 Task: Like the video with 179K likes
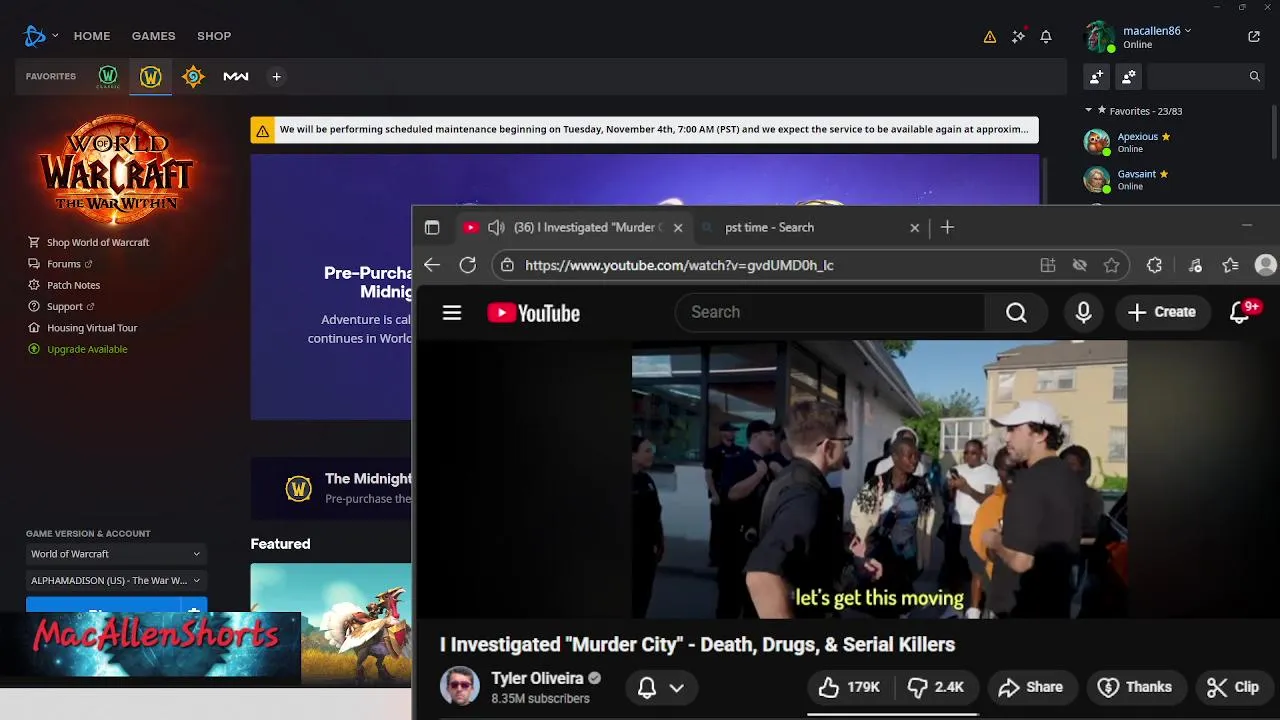850,688
